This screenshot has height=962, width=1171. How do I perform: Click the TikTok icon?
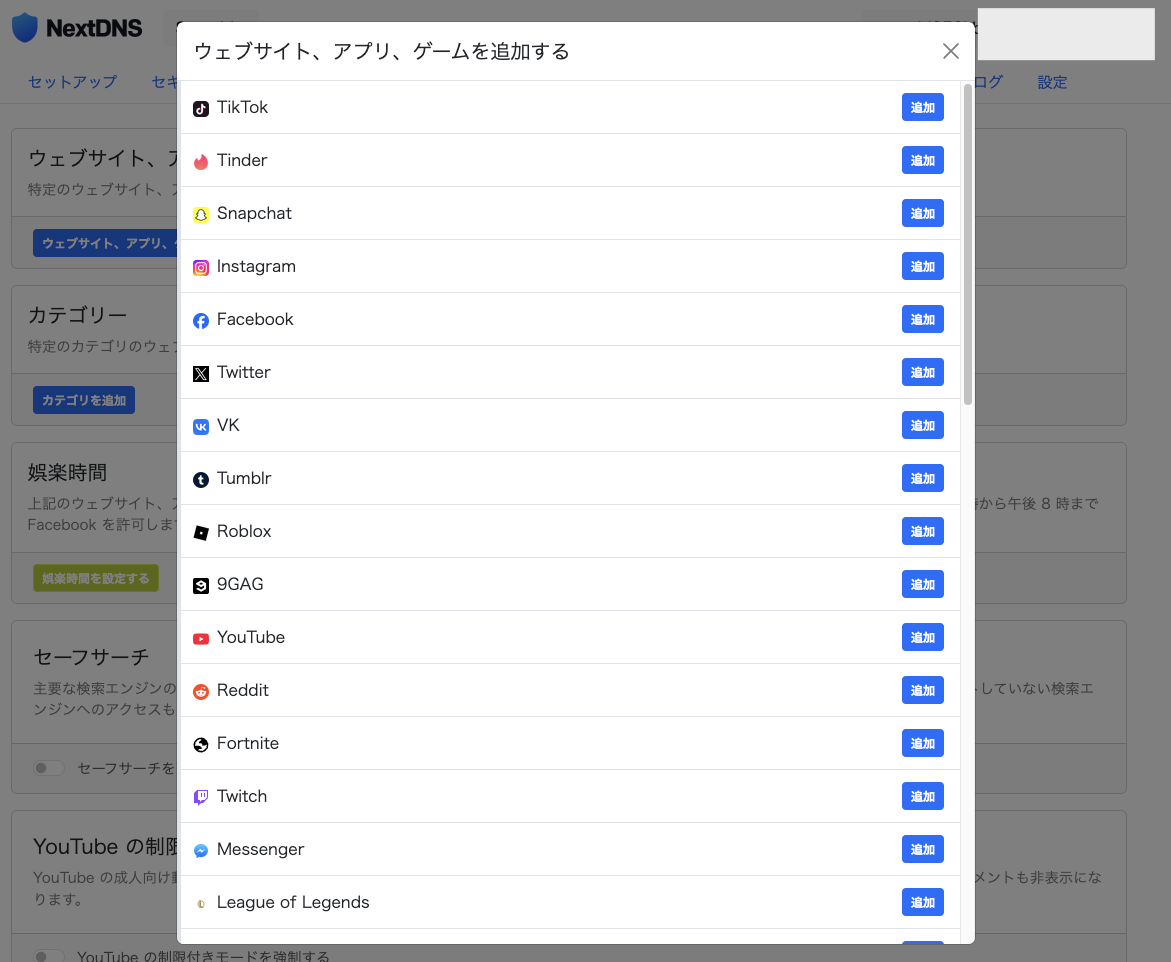201,107
